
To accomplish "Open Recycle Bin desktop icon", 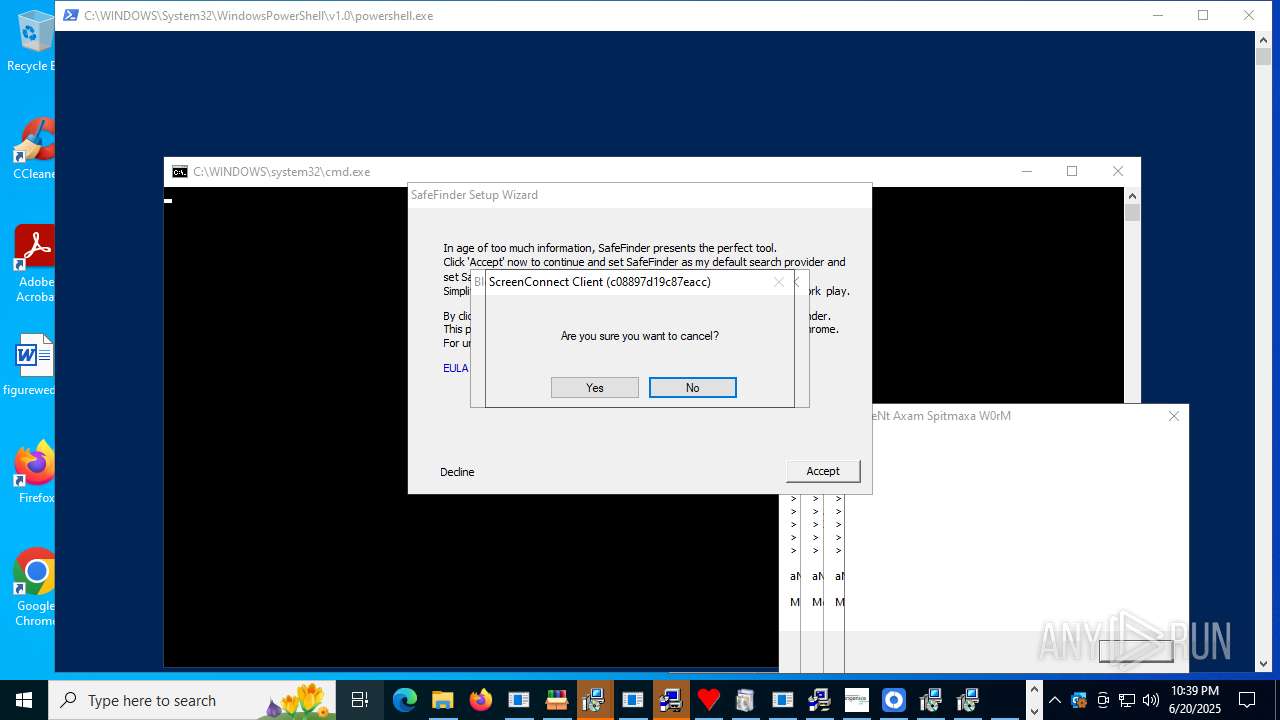I will click(x=33, y=42).
